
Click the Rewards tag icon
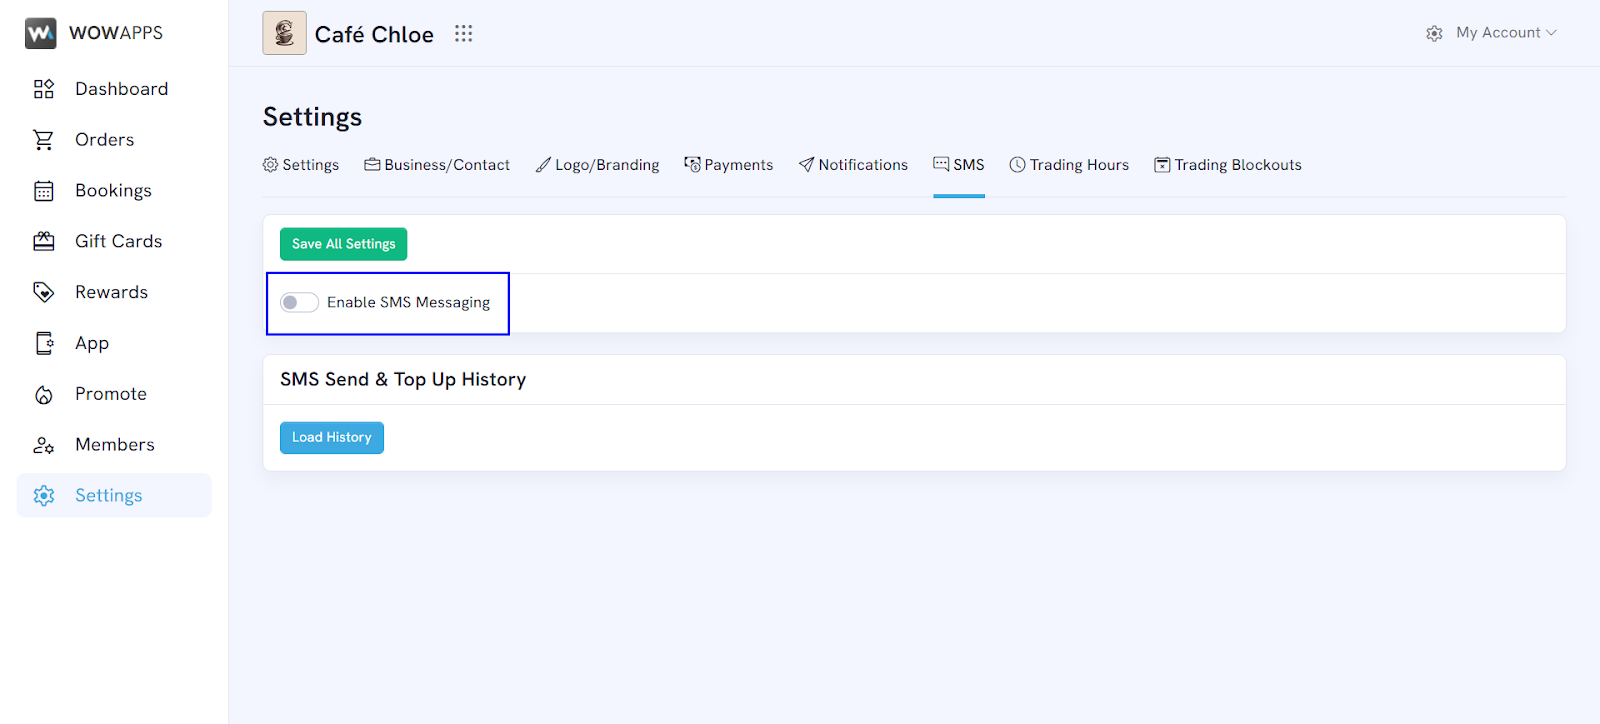click(x=44, y=292)
